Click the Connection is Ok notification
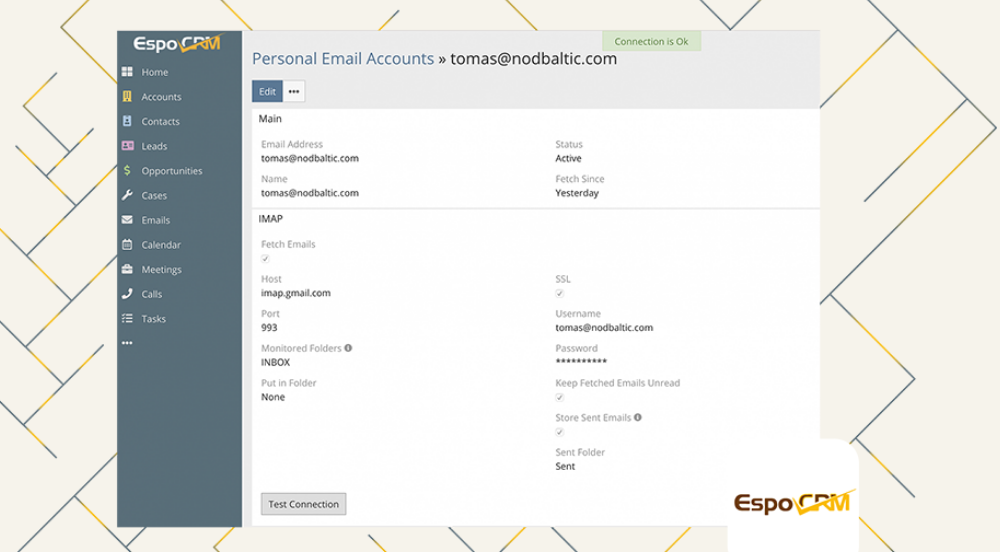This screenshot has height=552, width=1000. tap(651, 41)
